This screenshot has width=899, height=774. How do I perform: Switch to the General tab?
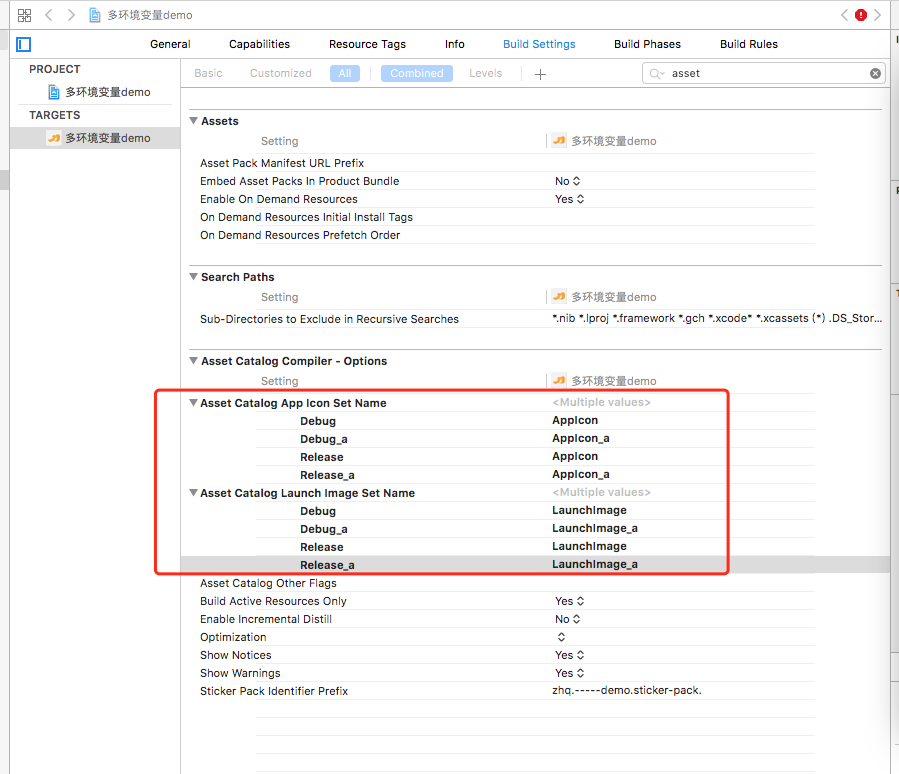coord(170,44)
